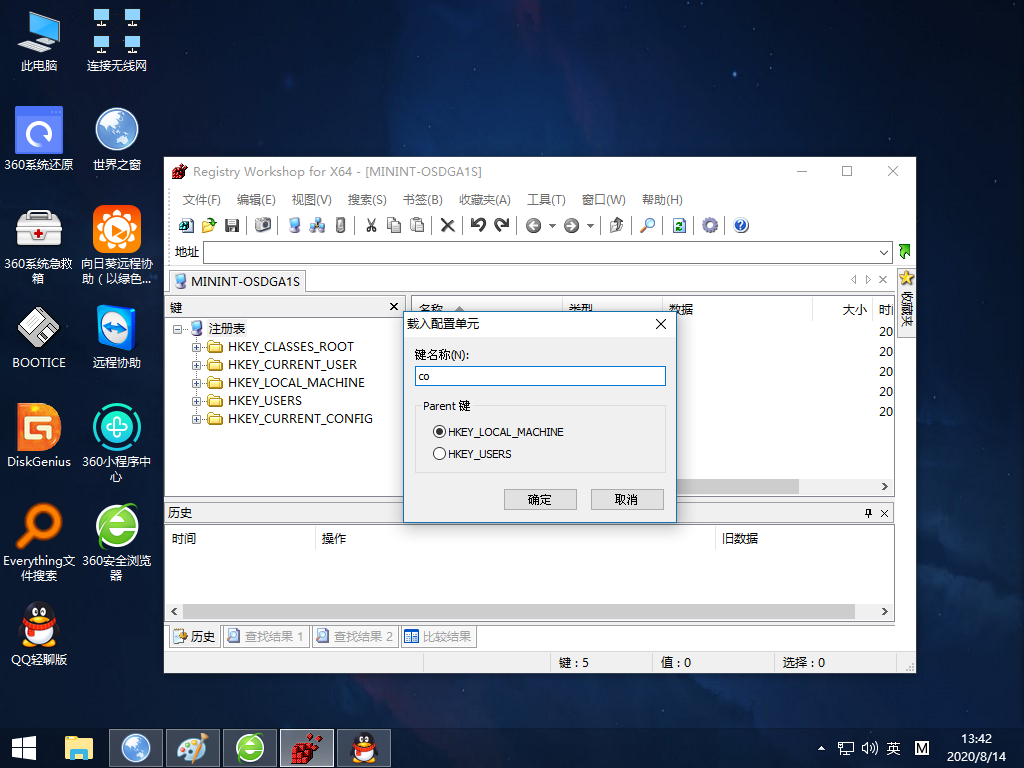
Task: Collapse the 注册表 root node
Action: pos(177,329)
